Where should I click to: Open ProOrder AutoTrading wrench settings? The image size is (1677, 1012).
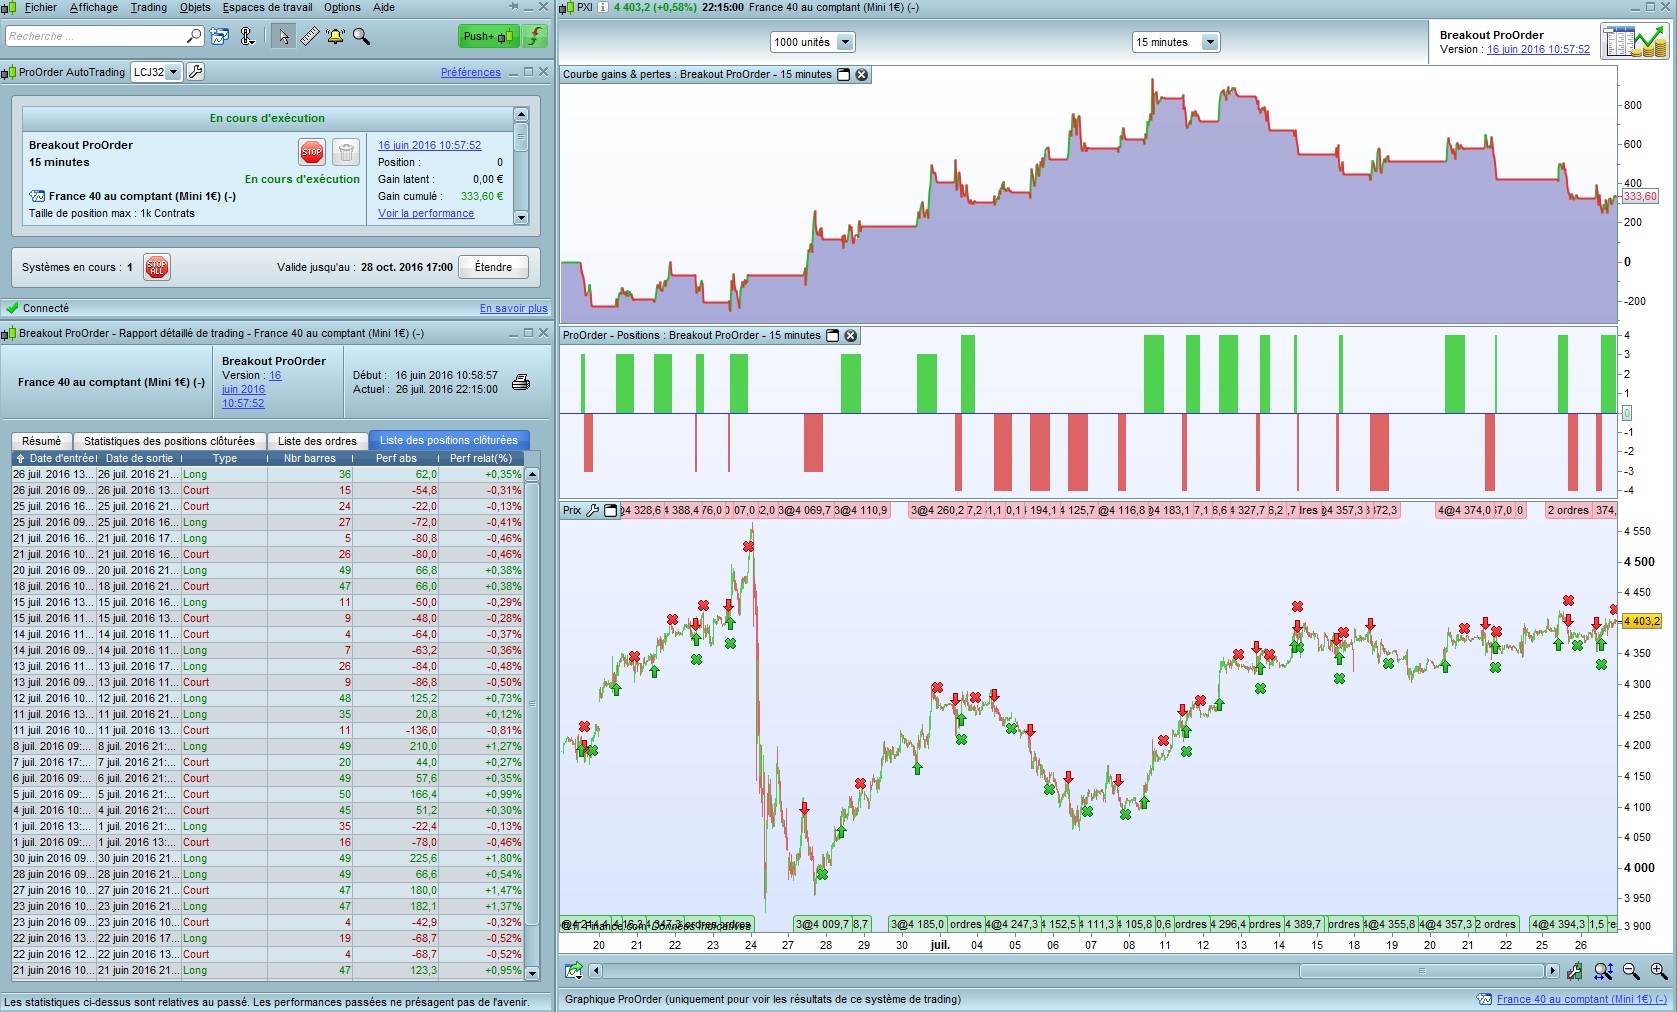coord(196,72)
